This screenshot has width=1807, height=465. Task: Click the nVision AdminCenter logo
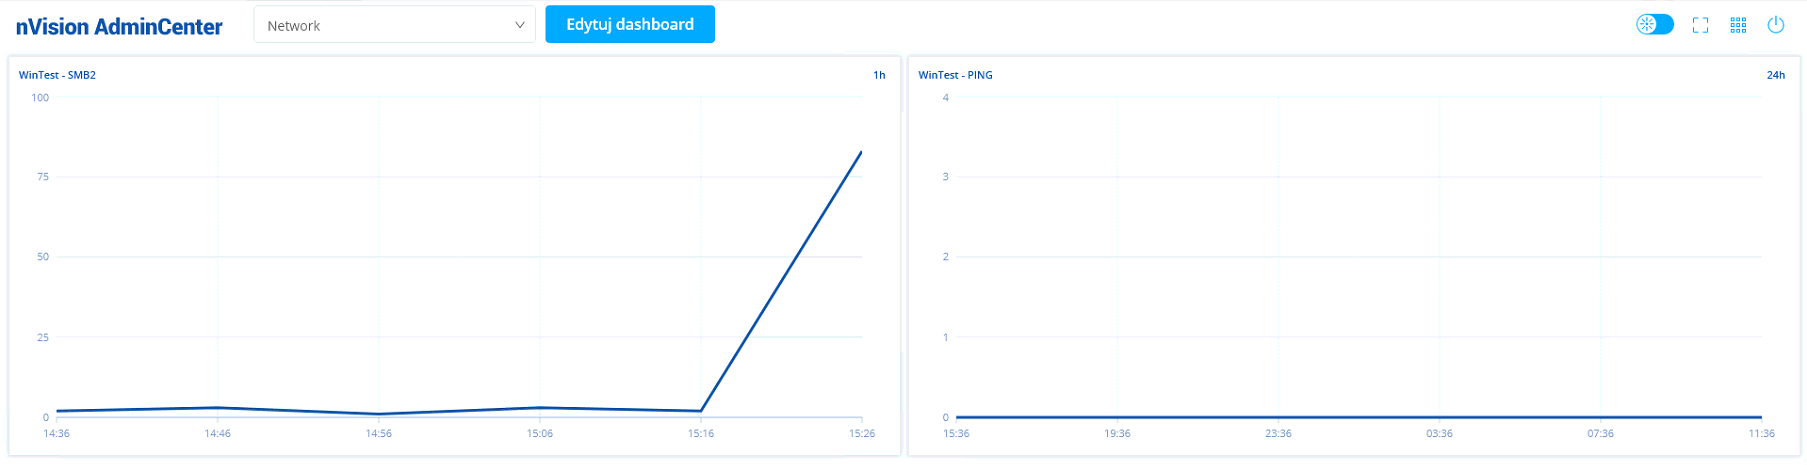click(x=119, y=27)
